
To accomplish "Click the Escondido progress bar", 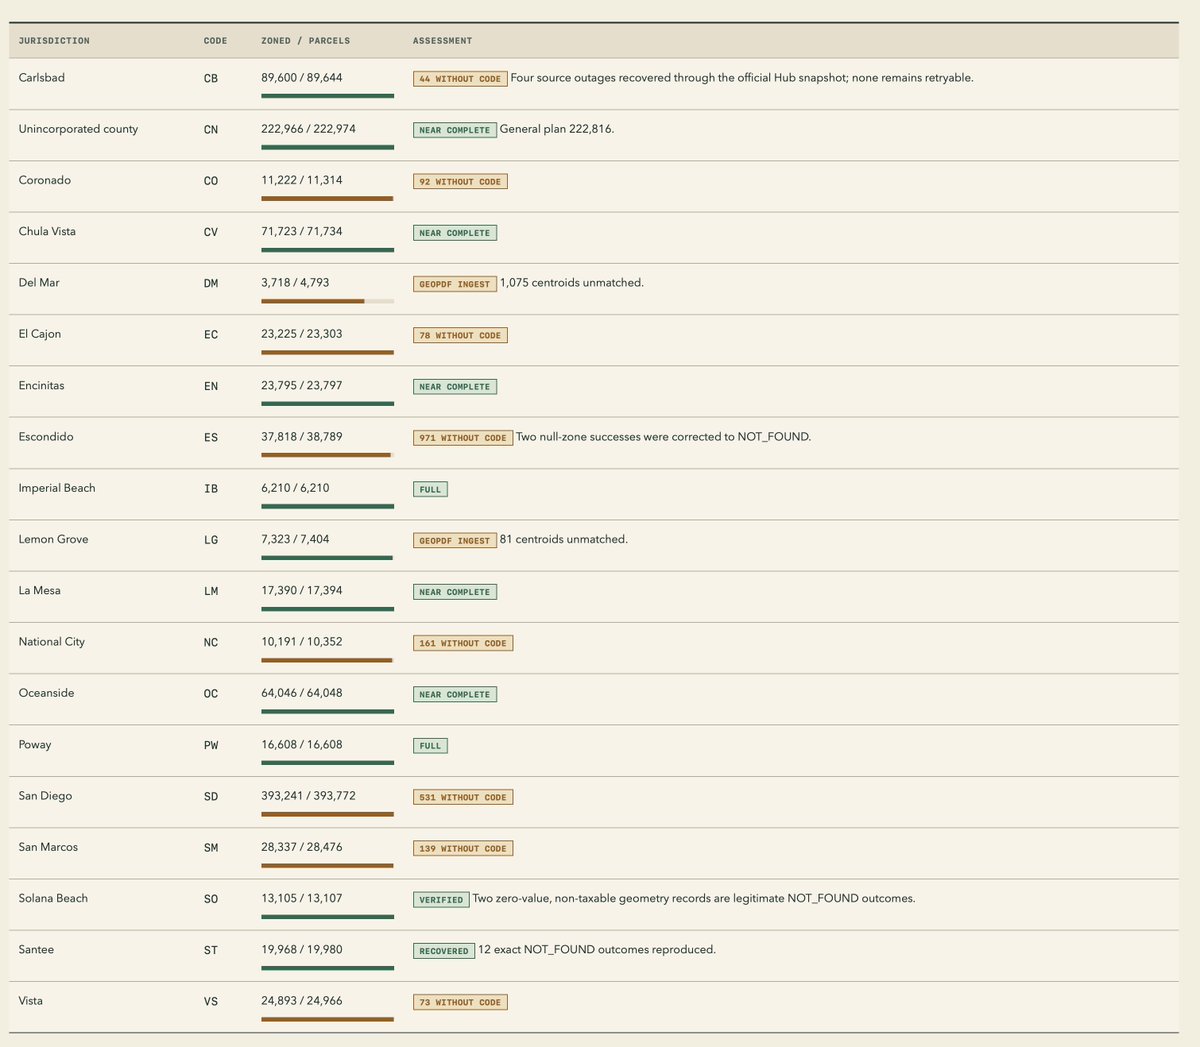I will coord(327,455).
